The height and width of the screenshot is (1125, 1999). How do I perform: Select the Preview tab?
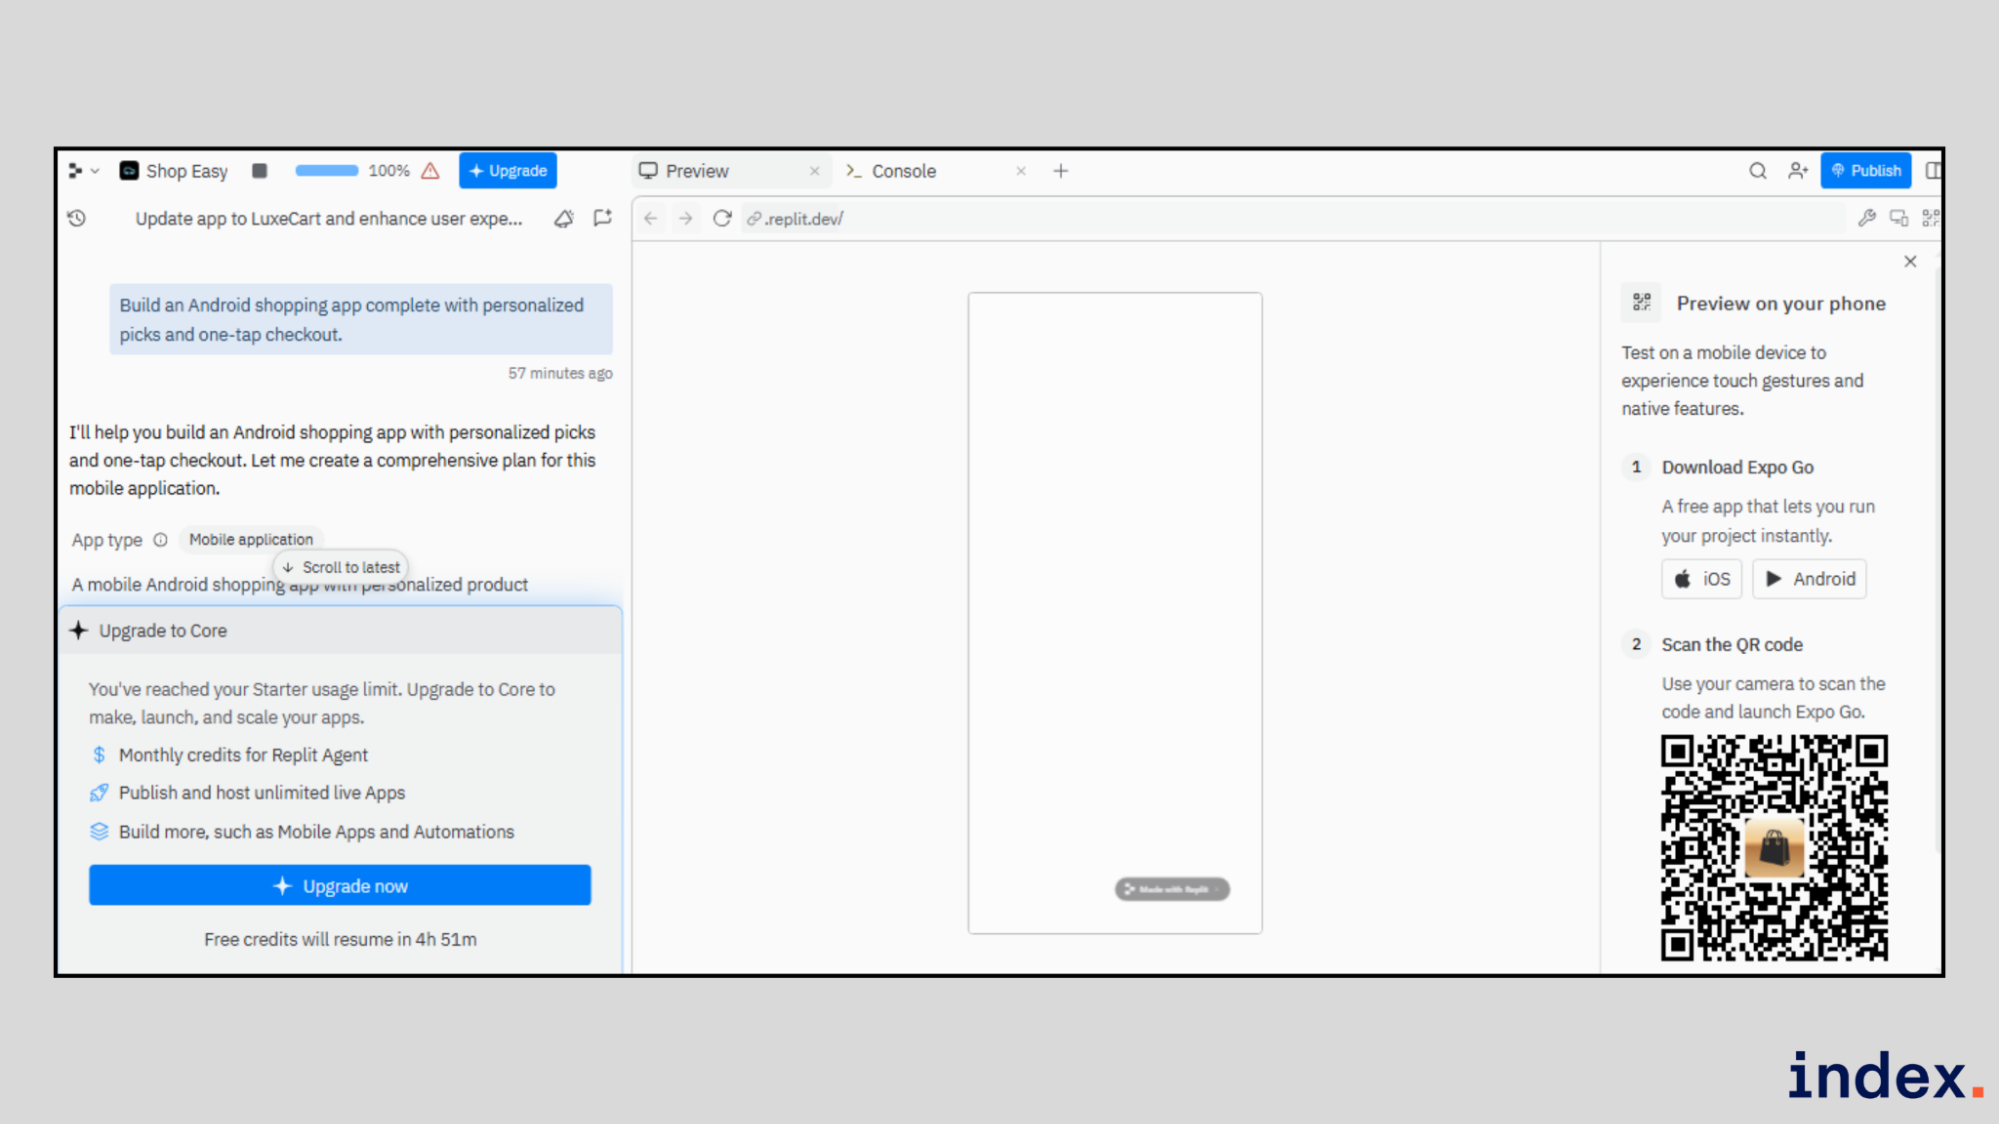[697, 171]
